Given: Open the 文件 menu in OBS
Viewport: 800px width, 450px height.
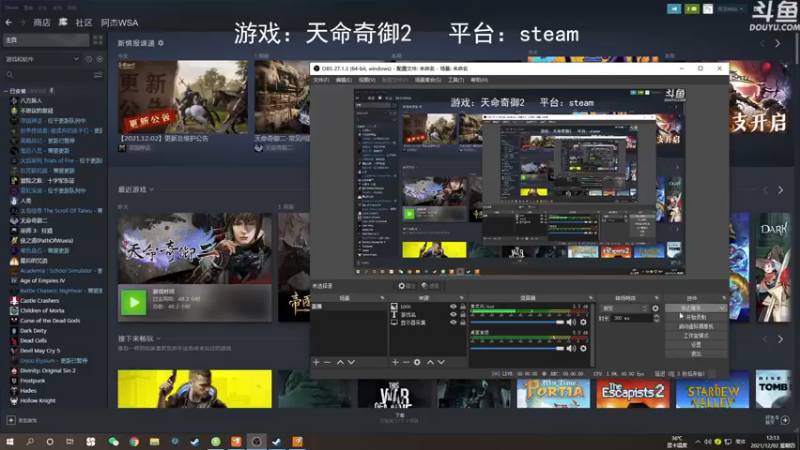Looking at the screenshot, I should tap(321, 80).
